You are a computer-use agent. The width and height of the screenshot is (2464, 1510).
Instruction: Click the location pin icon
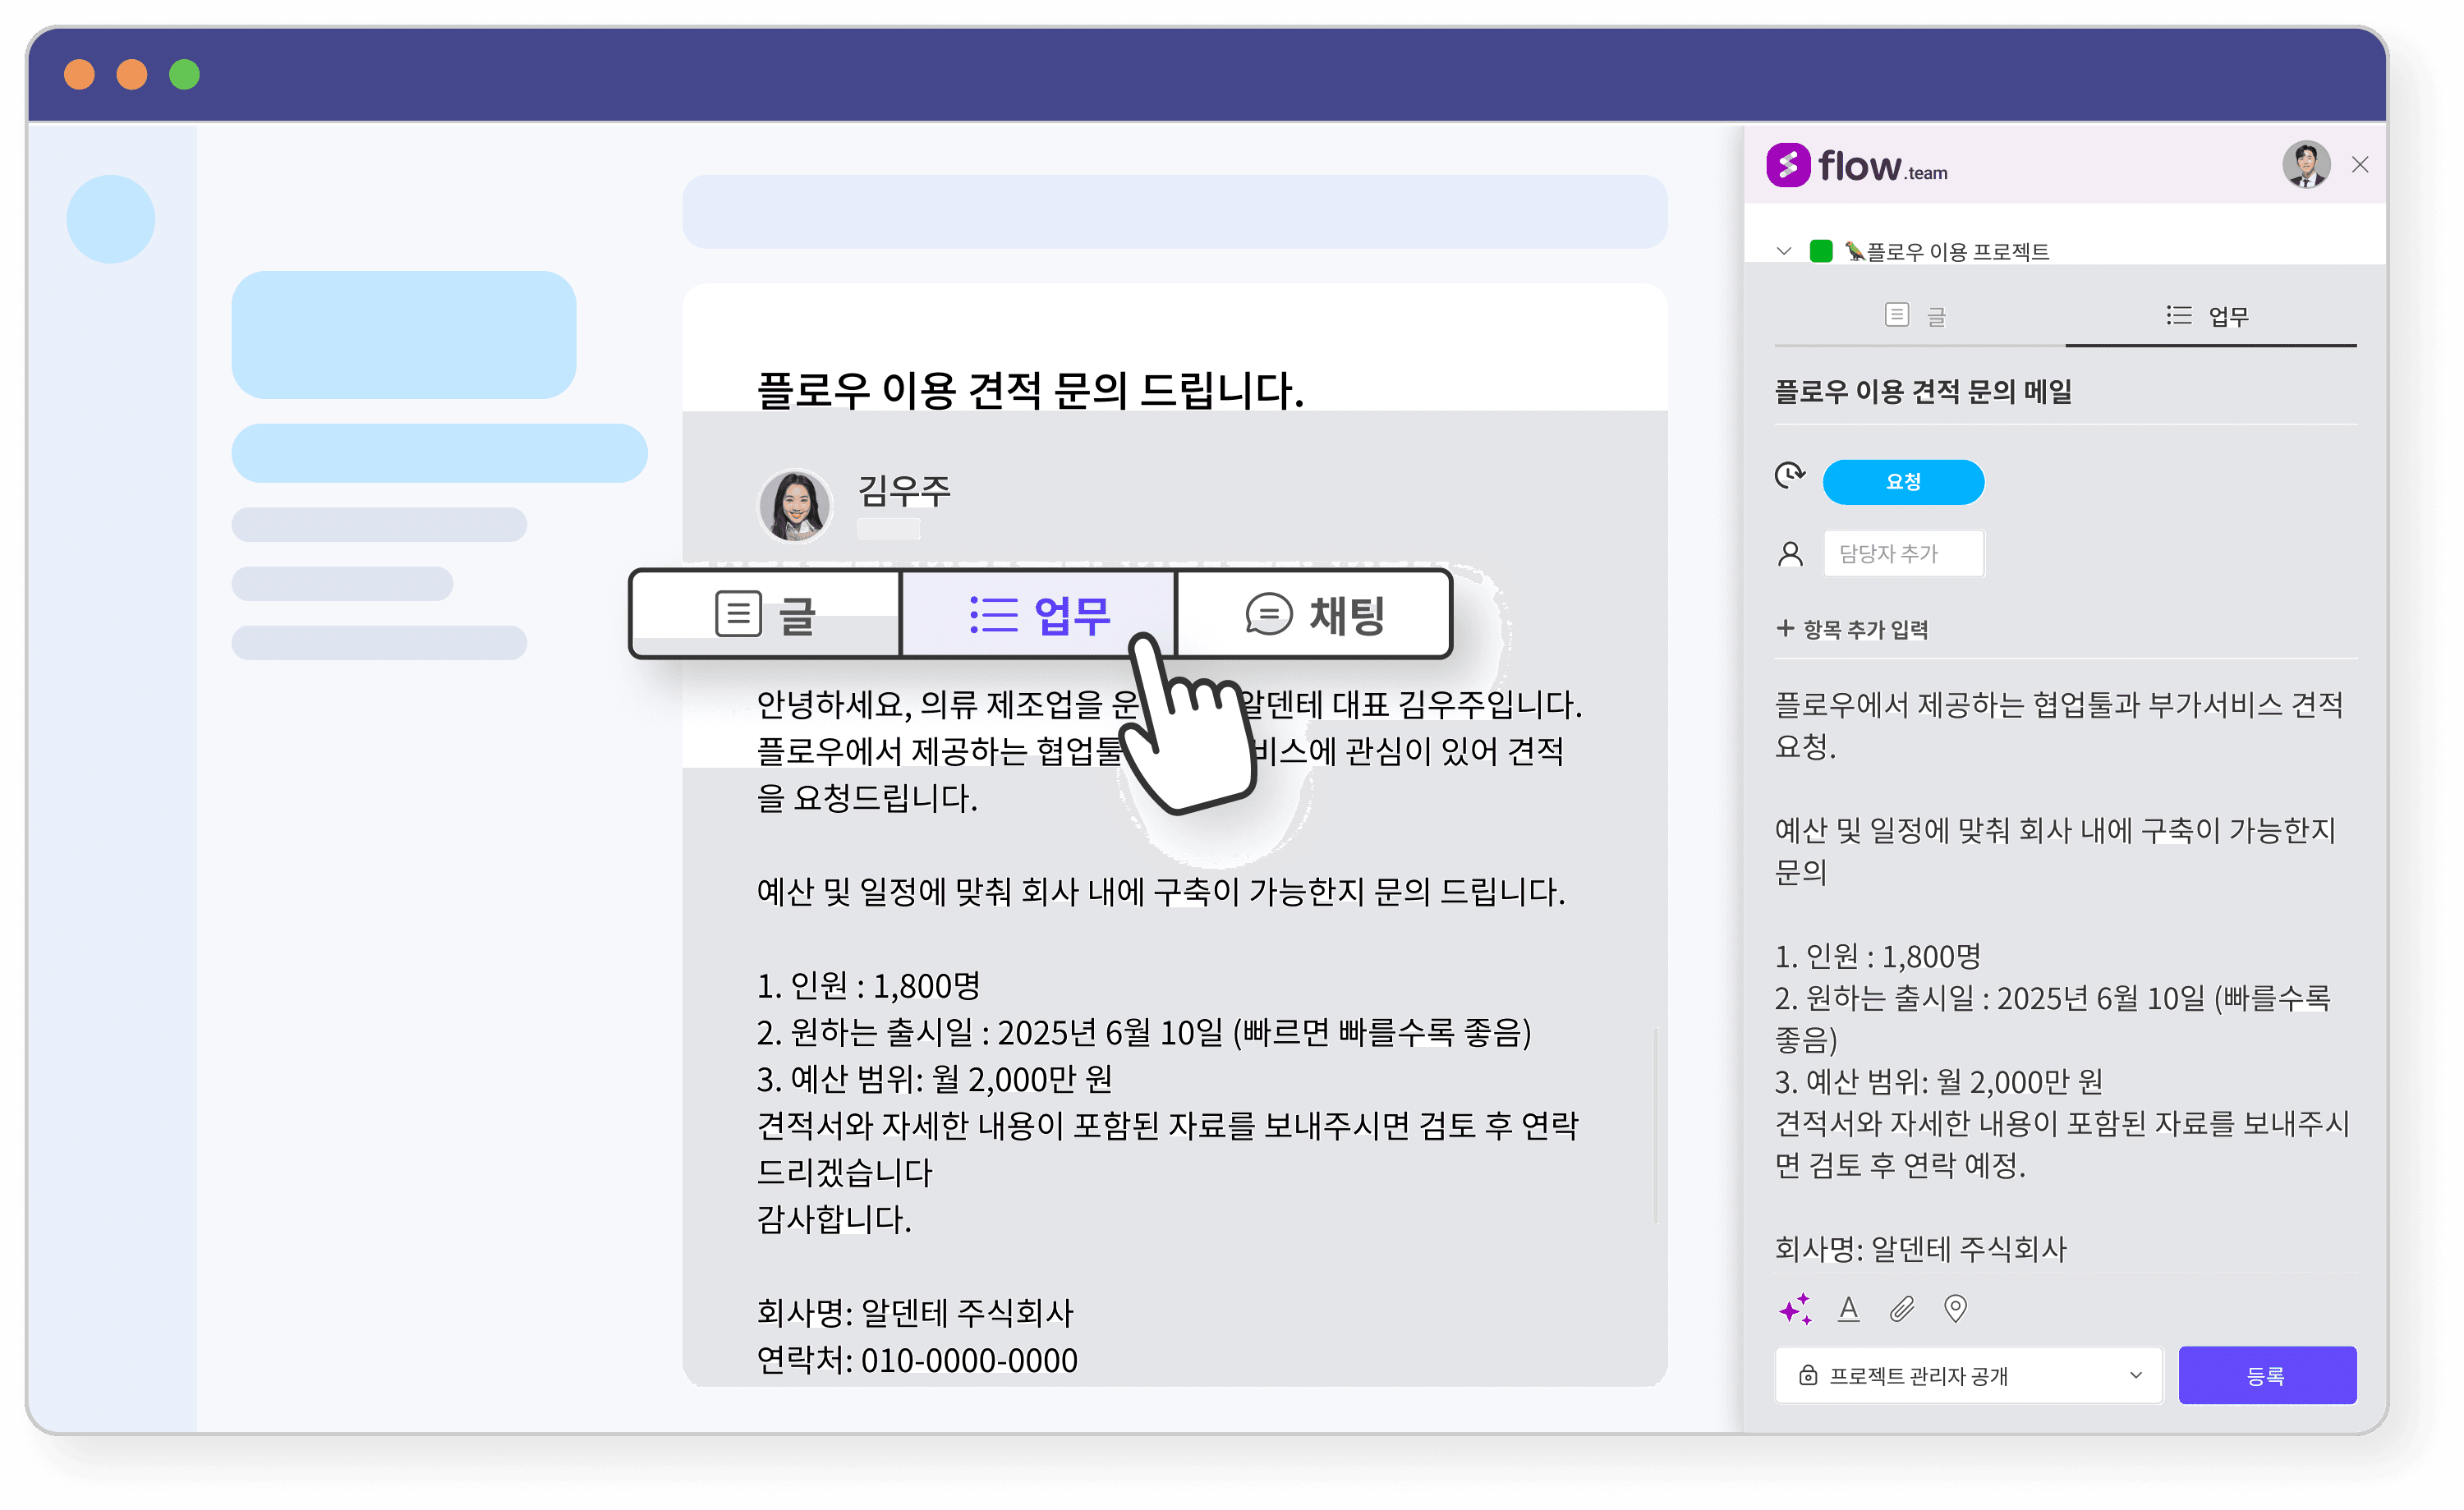[x=1955, y=1309]
